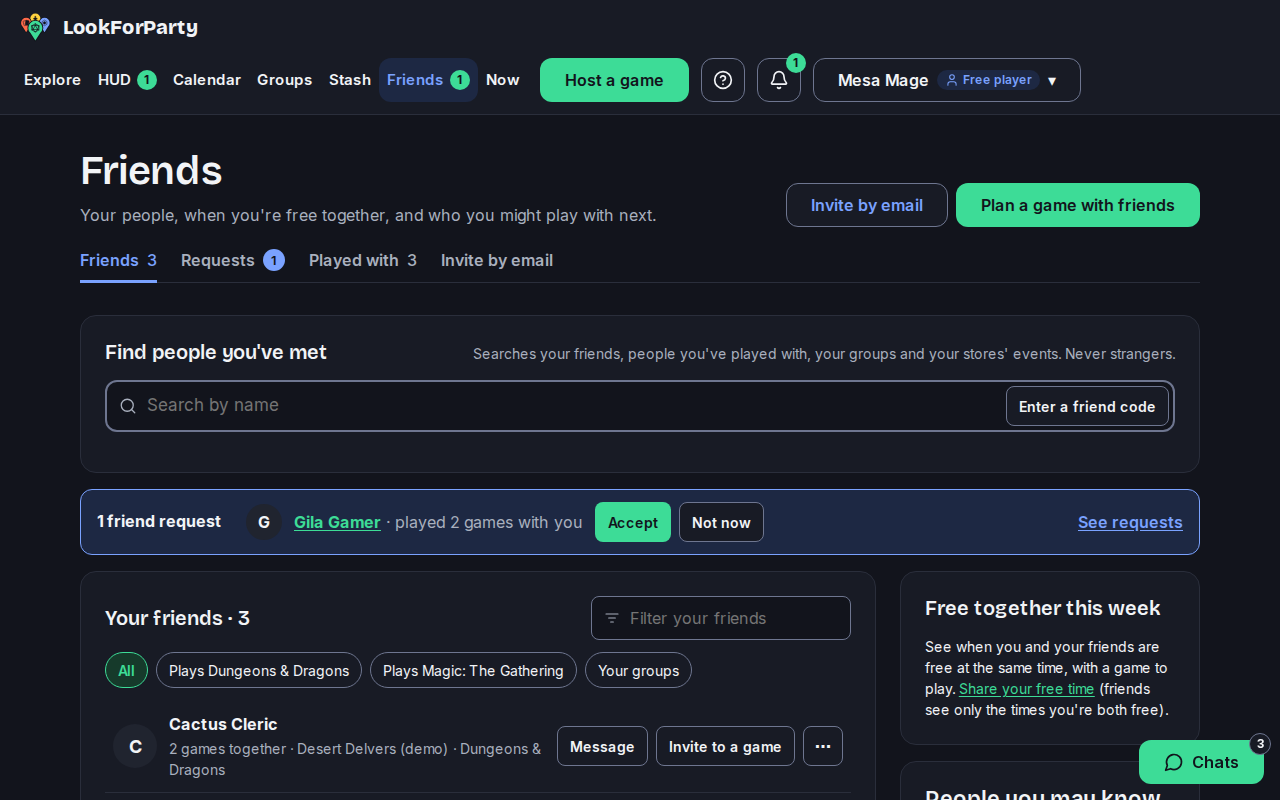Open the Share your free time link
Image resolution: width=1280 pixels, height=800 pixels.
click(1026, 689)
